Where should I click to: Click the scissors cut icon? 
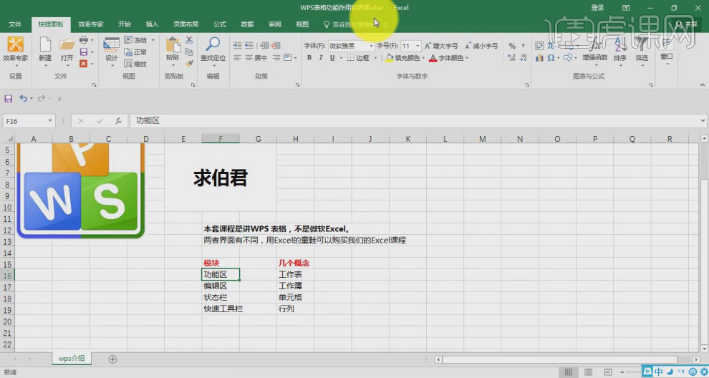[x=189, y=40]
